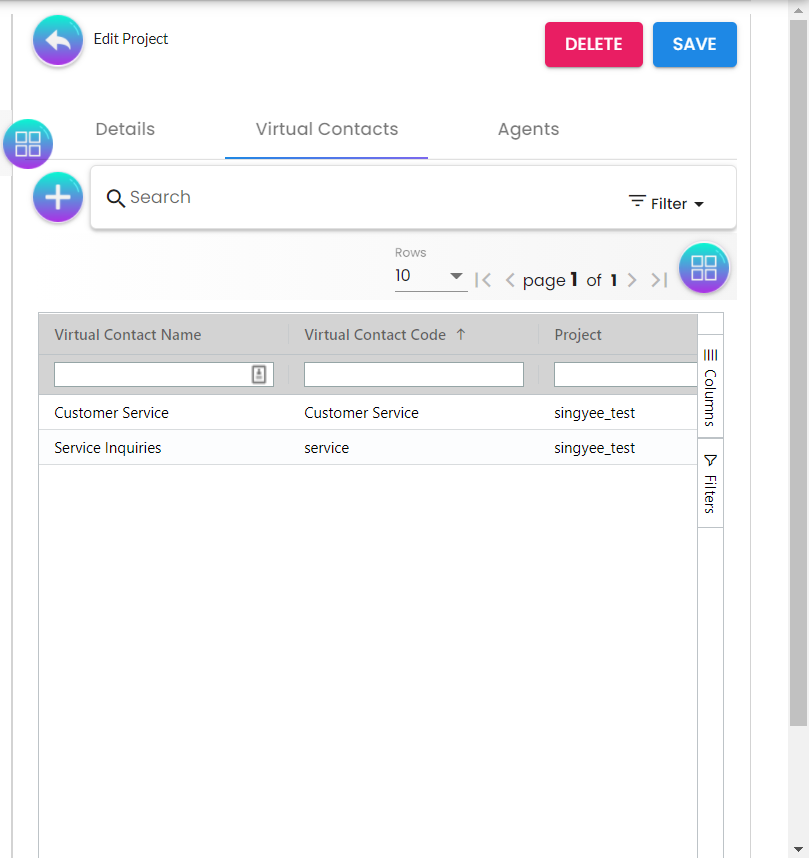Open the Rows per page dropdown
Image resolution: width=809 pixels, height=858 pixels.
point(430,276)
